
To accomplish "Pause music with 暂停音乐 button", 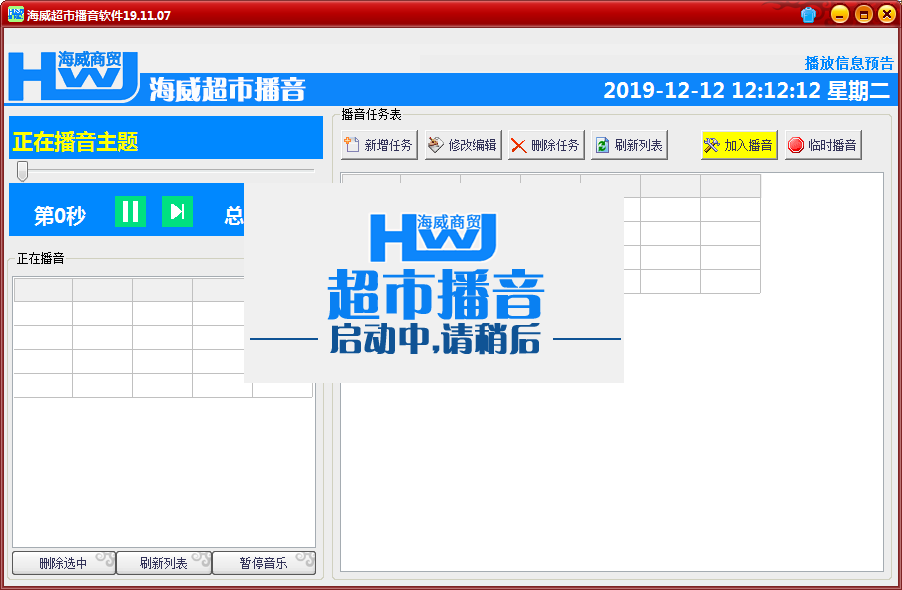I will [x=264, y=563].
